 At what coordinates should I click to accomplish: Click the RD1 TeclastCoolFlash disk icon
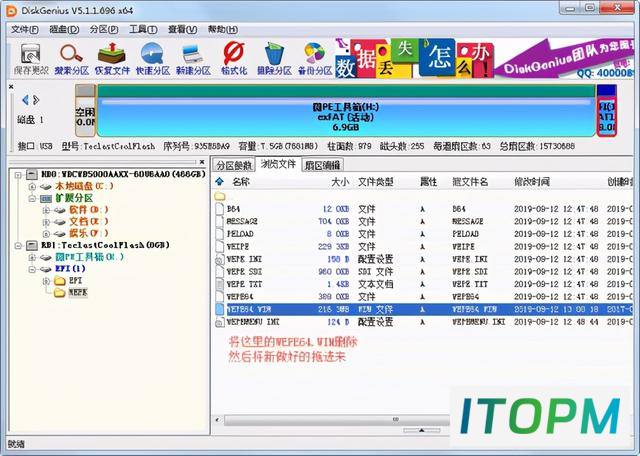pos(32,245)
